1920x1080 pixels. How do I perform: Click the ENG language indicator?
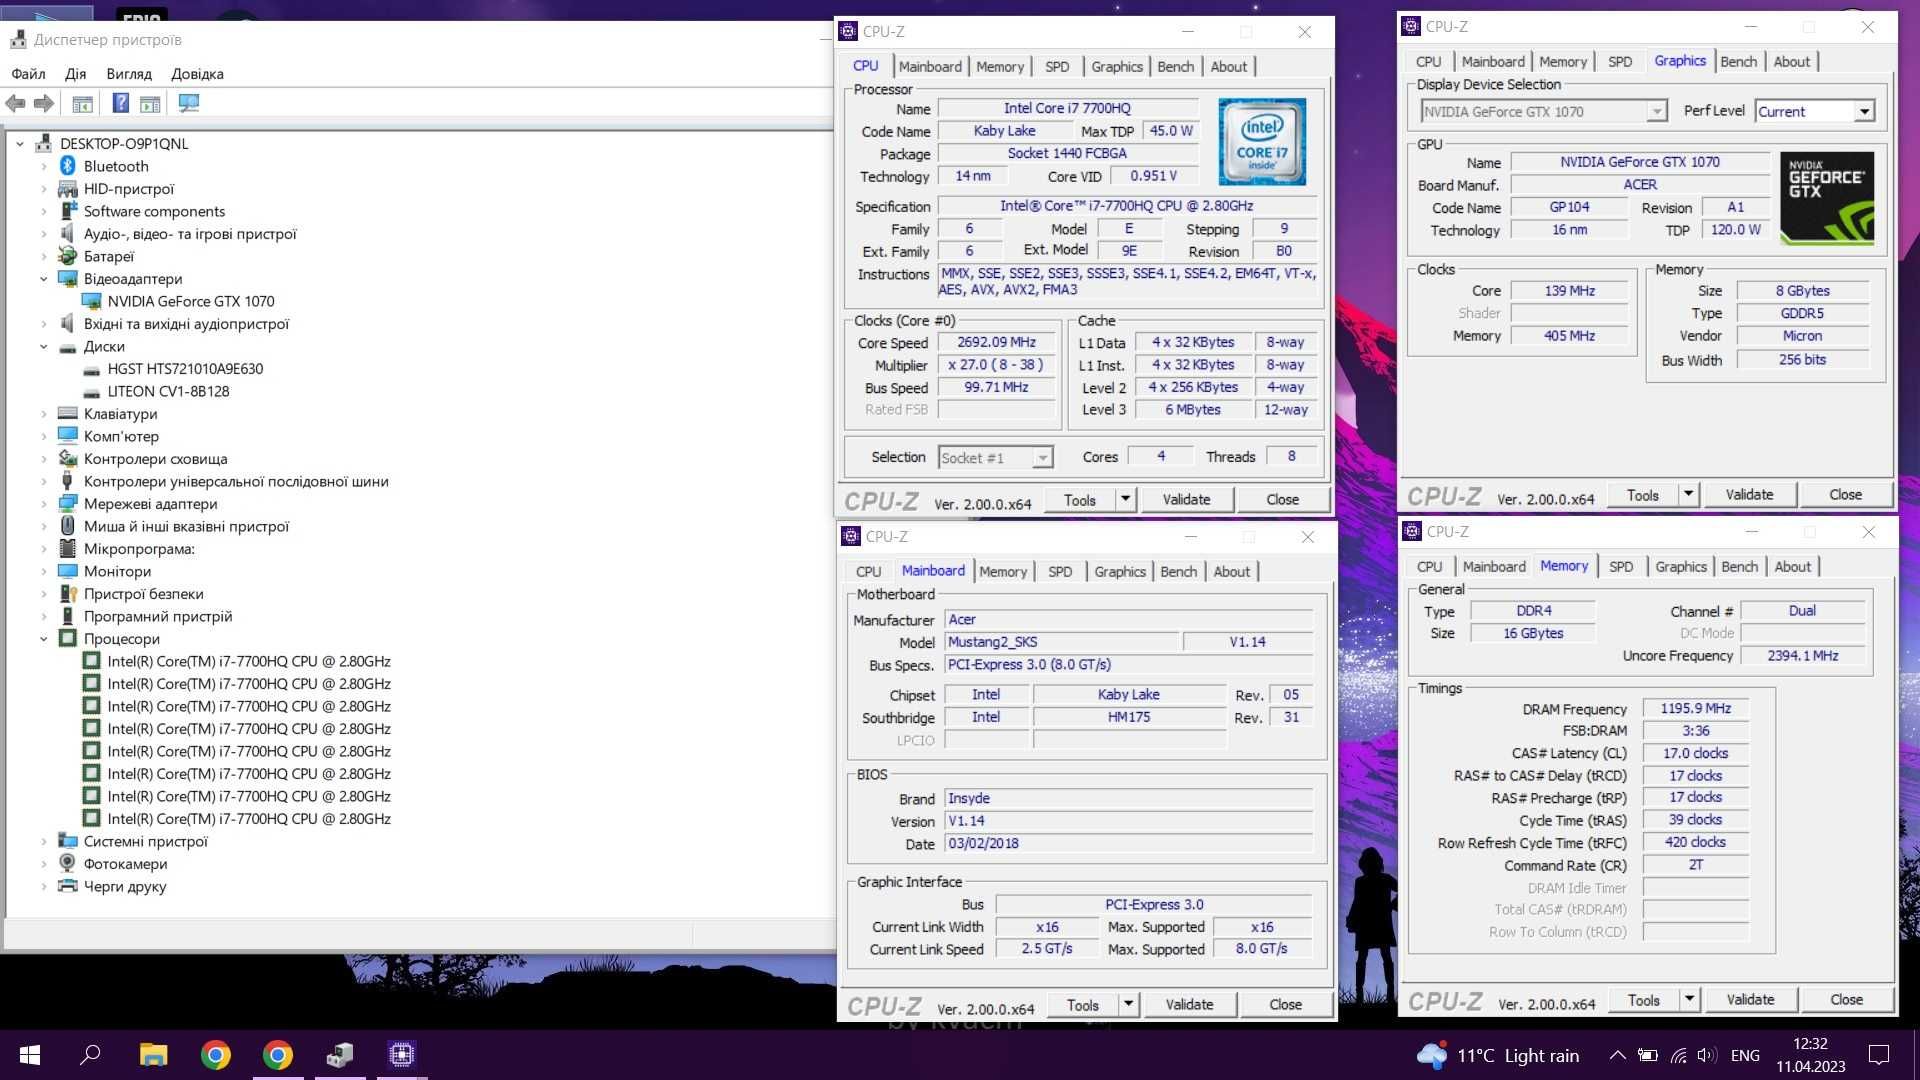point(1745,1055)
